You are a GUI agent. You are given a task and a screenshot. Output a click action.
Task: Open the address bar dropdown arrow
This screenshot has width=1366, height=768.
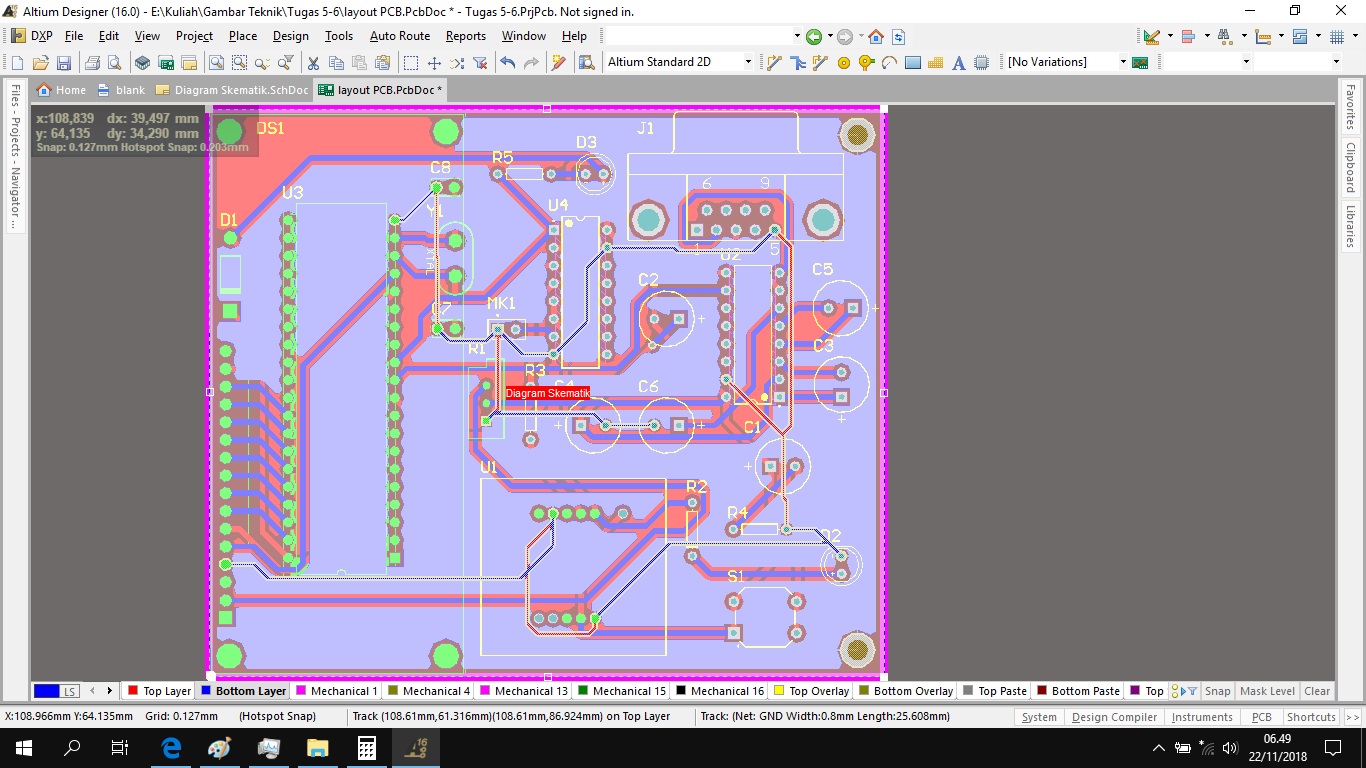click(797, 36)
